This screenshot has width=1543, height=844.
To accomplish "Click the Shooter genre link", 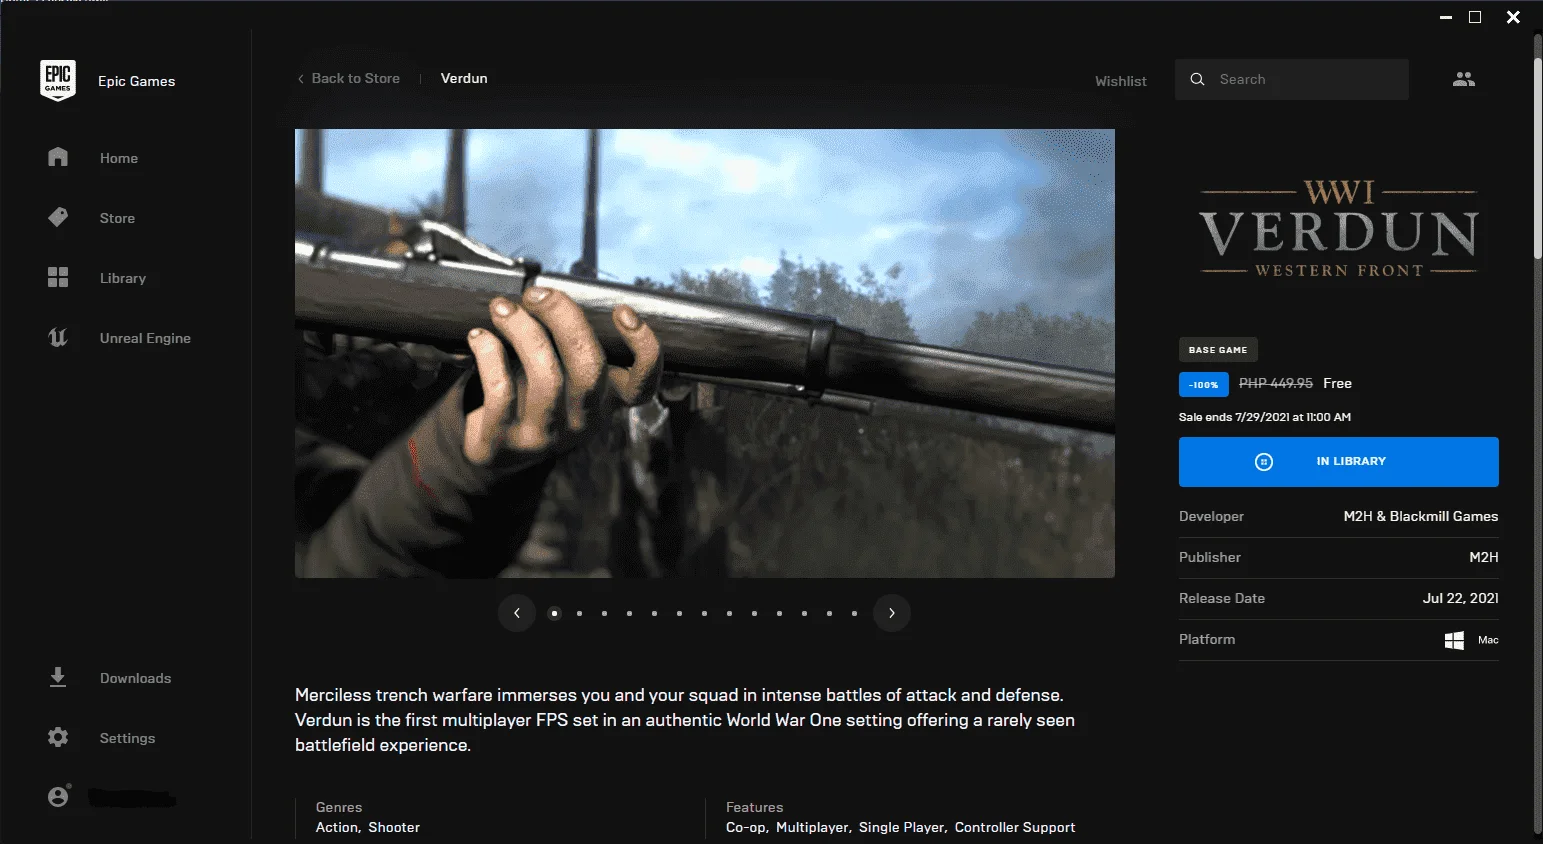I will (394, 827).
